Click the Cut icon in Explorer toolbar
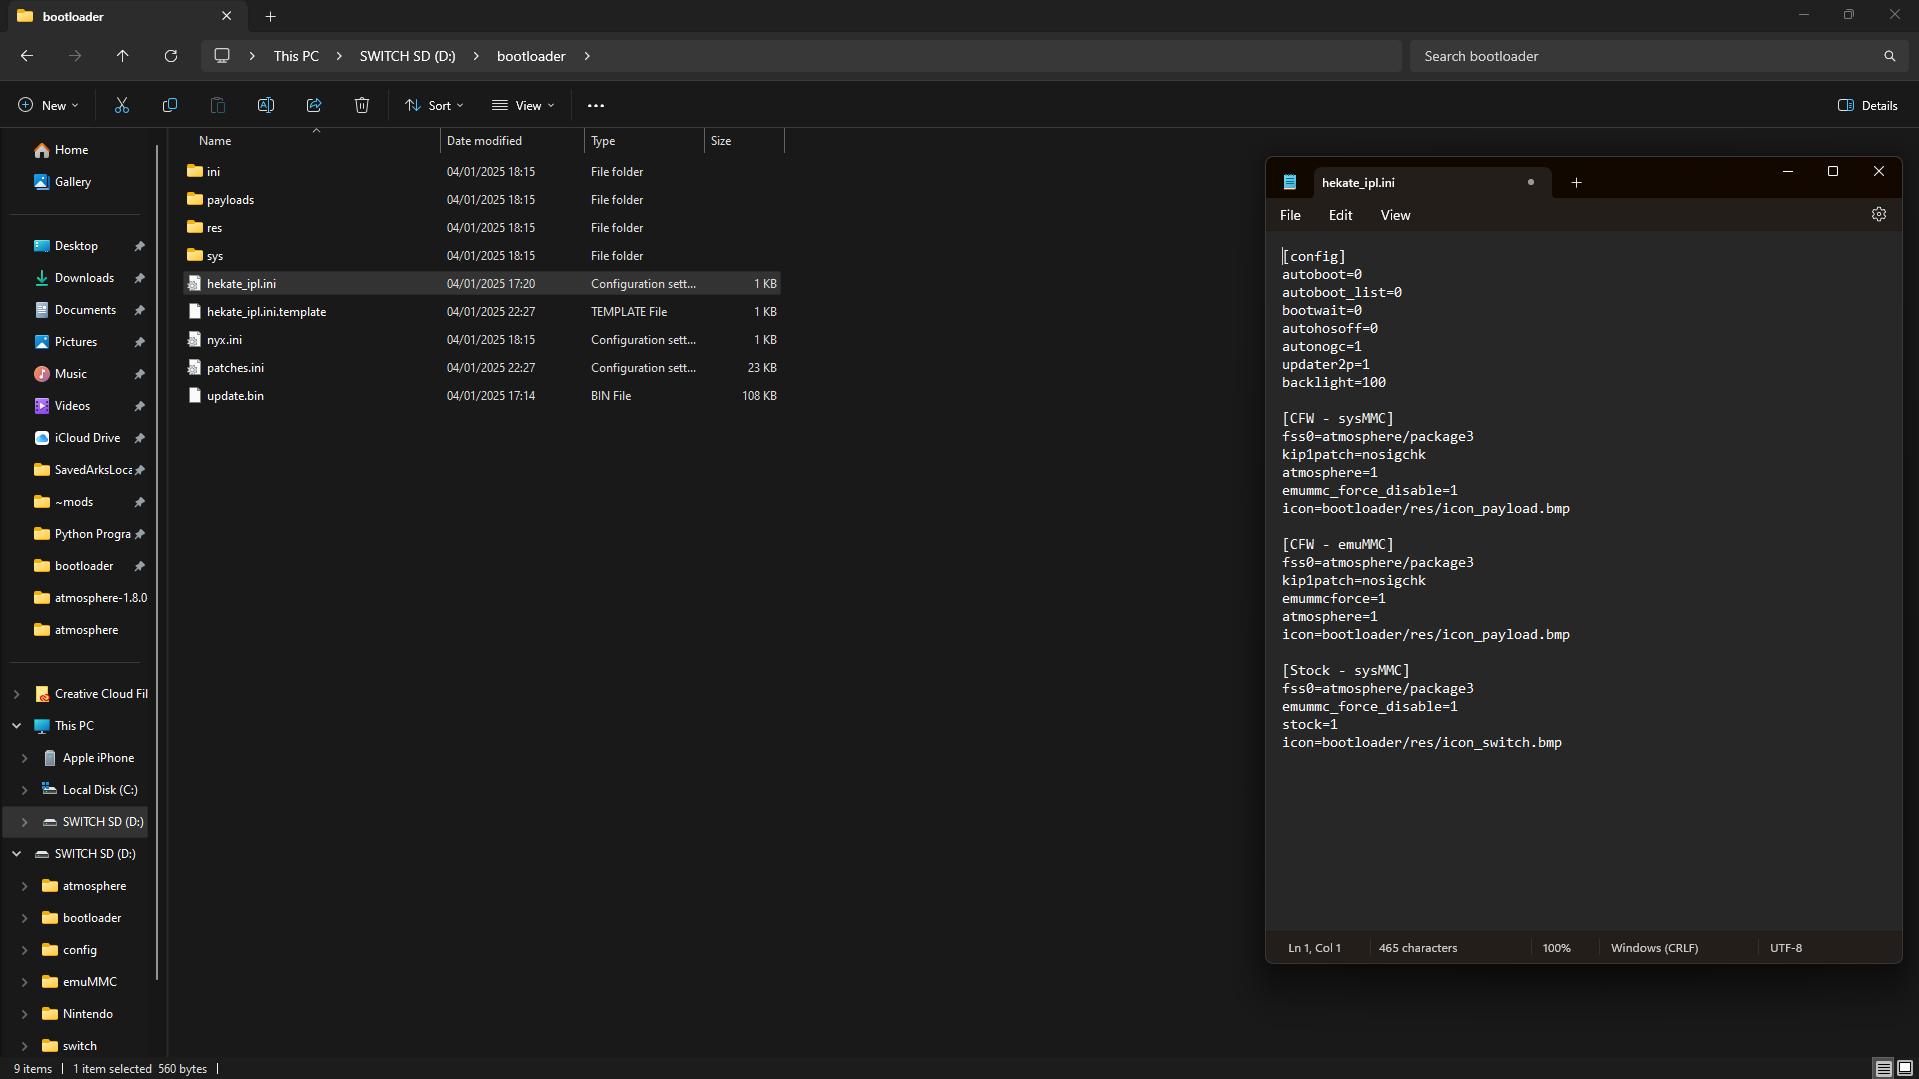 coord(122,105)
